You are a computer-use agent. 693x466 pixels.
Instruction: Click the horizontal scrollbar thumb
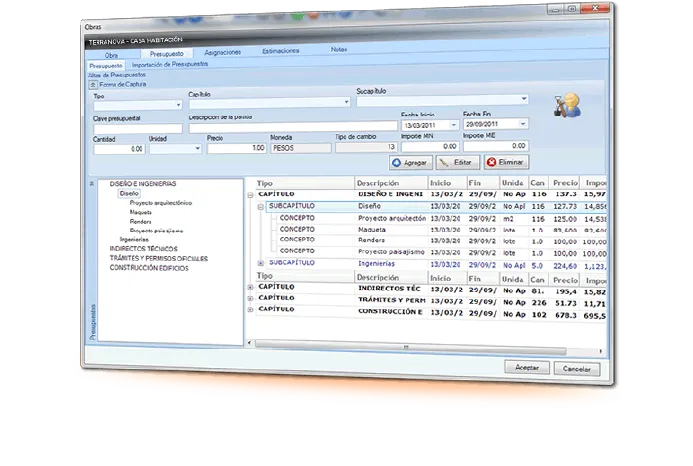tap(411, 347)
